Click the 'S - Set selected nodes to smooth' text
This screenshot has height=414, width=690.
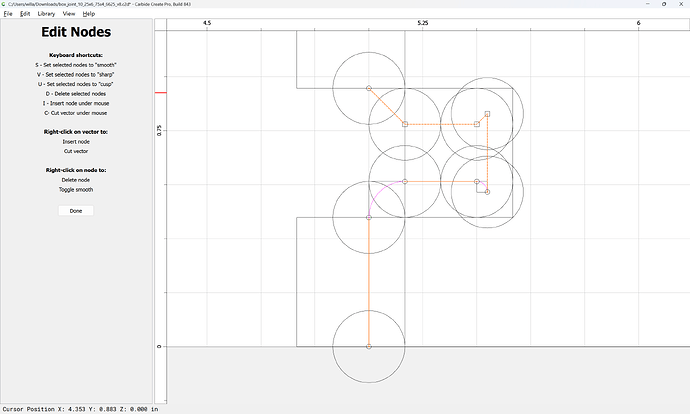[x=76, y=65]
